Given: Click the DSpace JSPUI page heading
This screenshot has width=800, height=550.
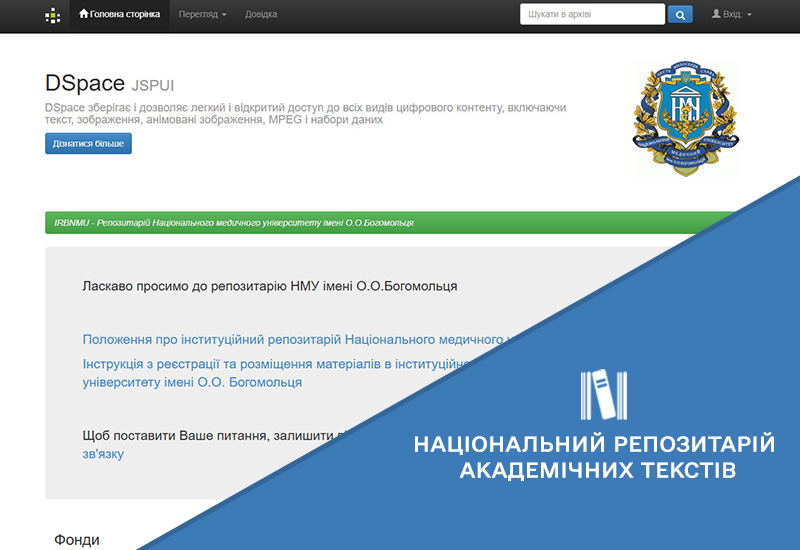Looking at the screenshot, I should point(109,83).
